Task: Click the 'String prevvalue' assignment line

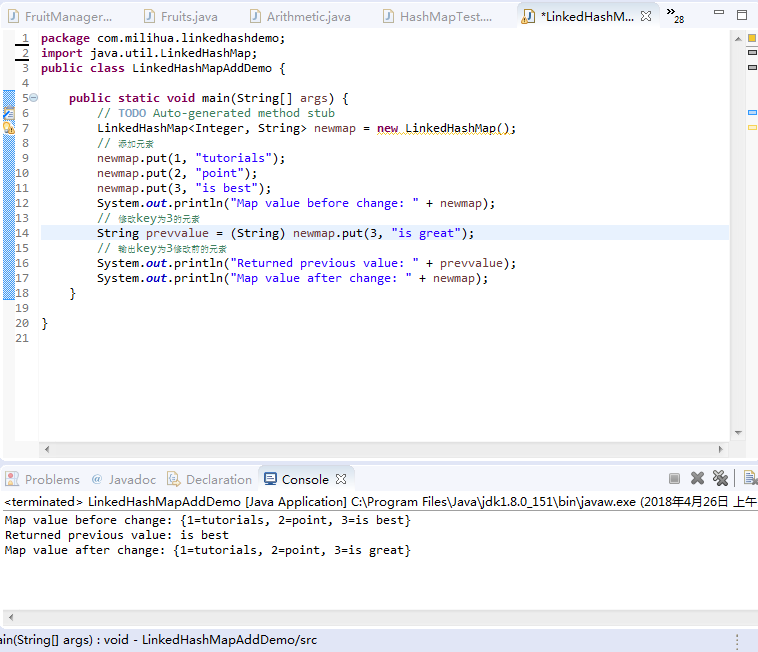Action: (x=285, y=233)
